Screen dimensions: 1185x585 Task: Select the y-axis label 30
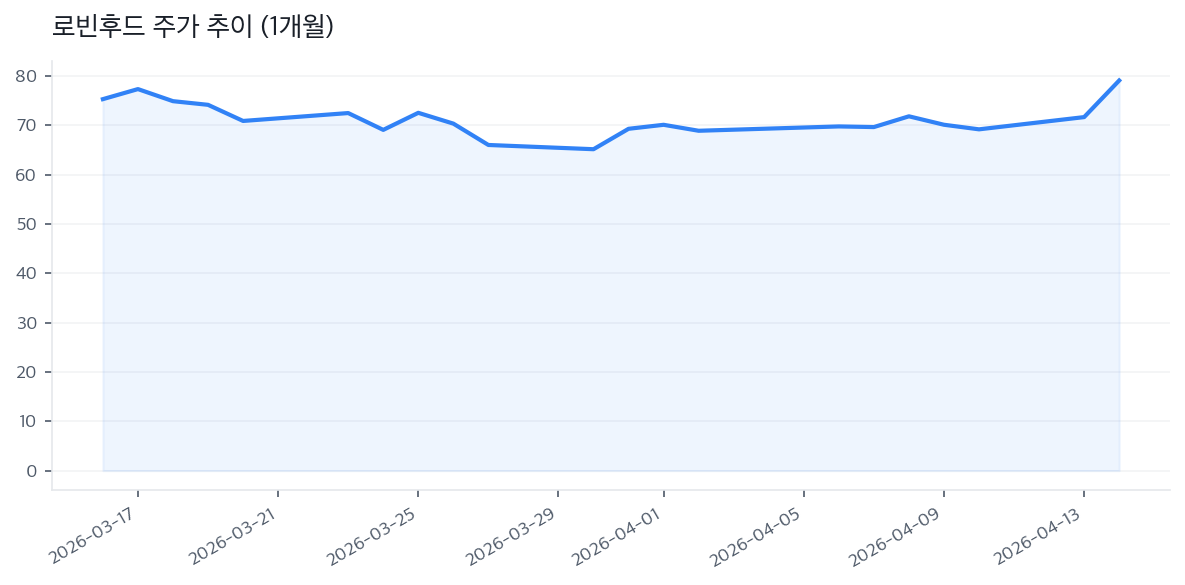26,323
